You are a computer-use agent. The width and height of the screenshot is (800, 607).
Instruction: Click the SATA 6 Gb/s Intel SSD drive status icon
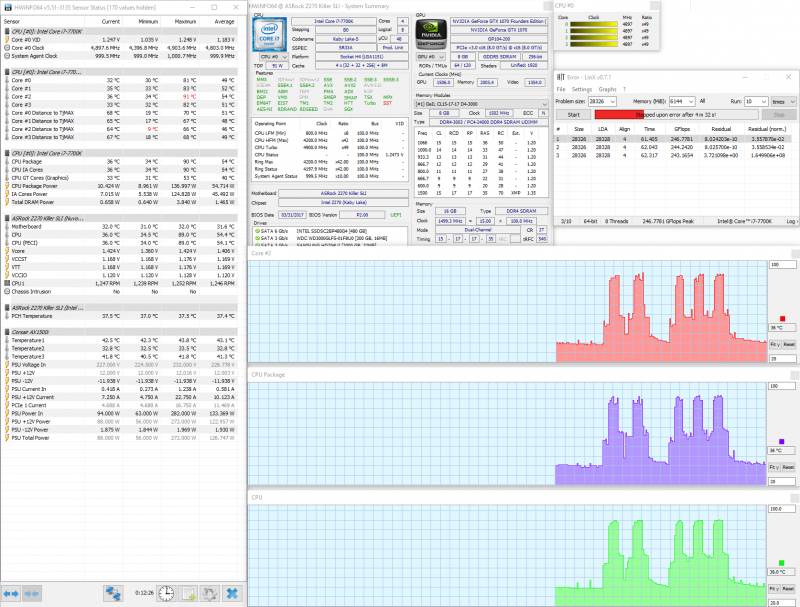coord(257,231)
